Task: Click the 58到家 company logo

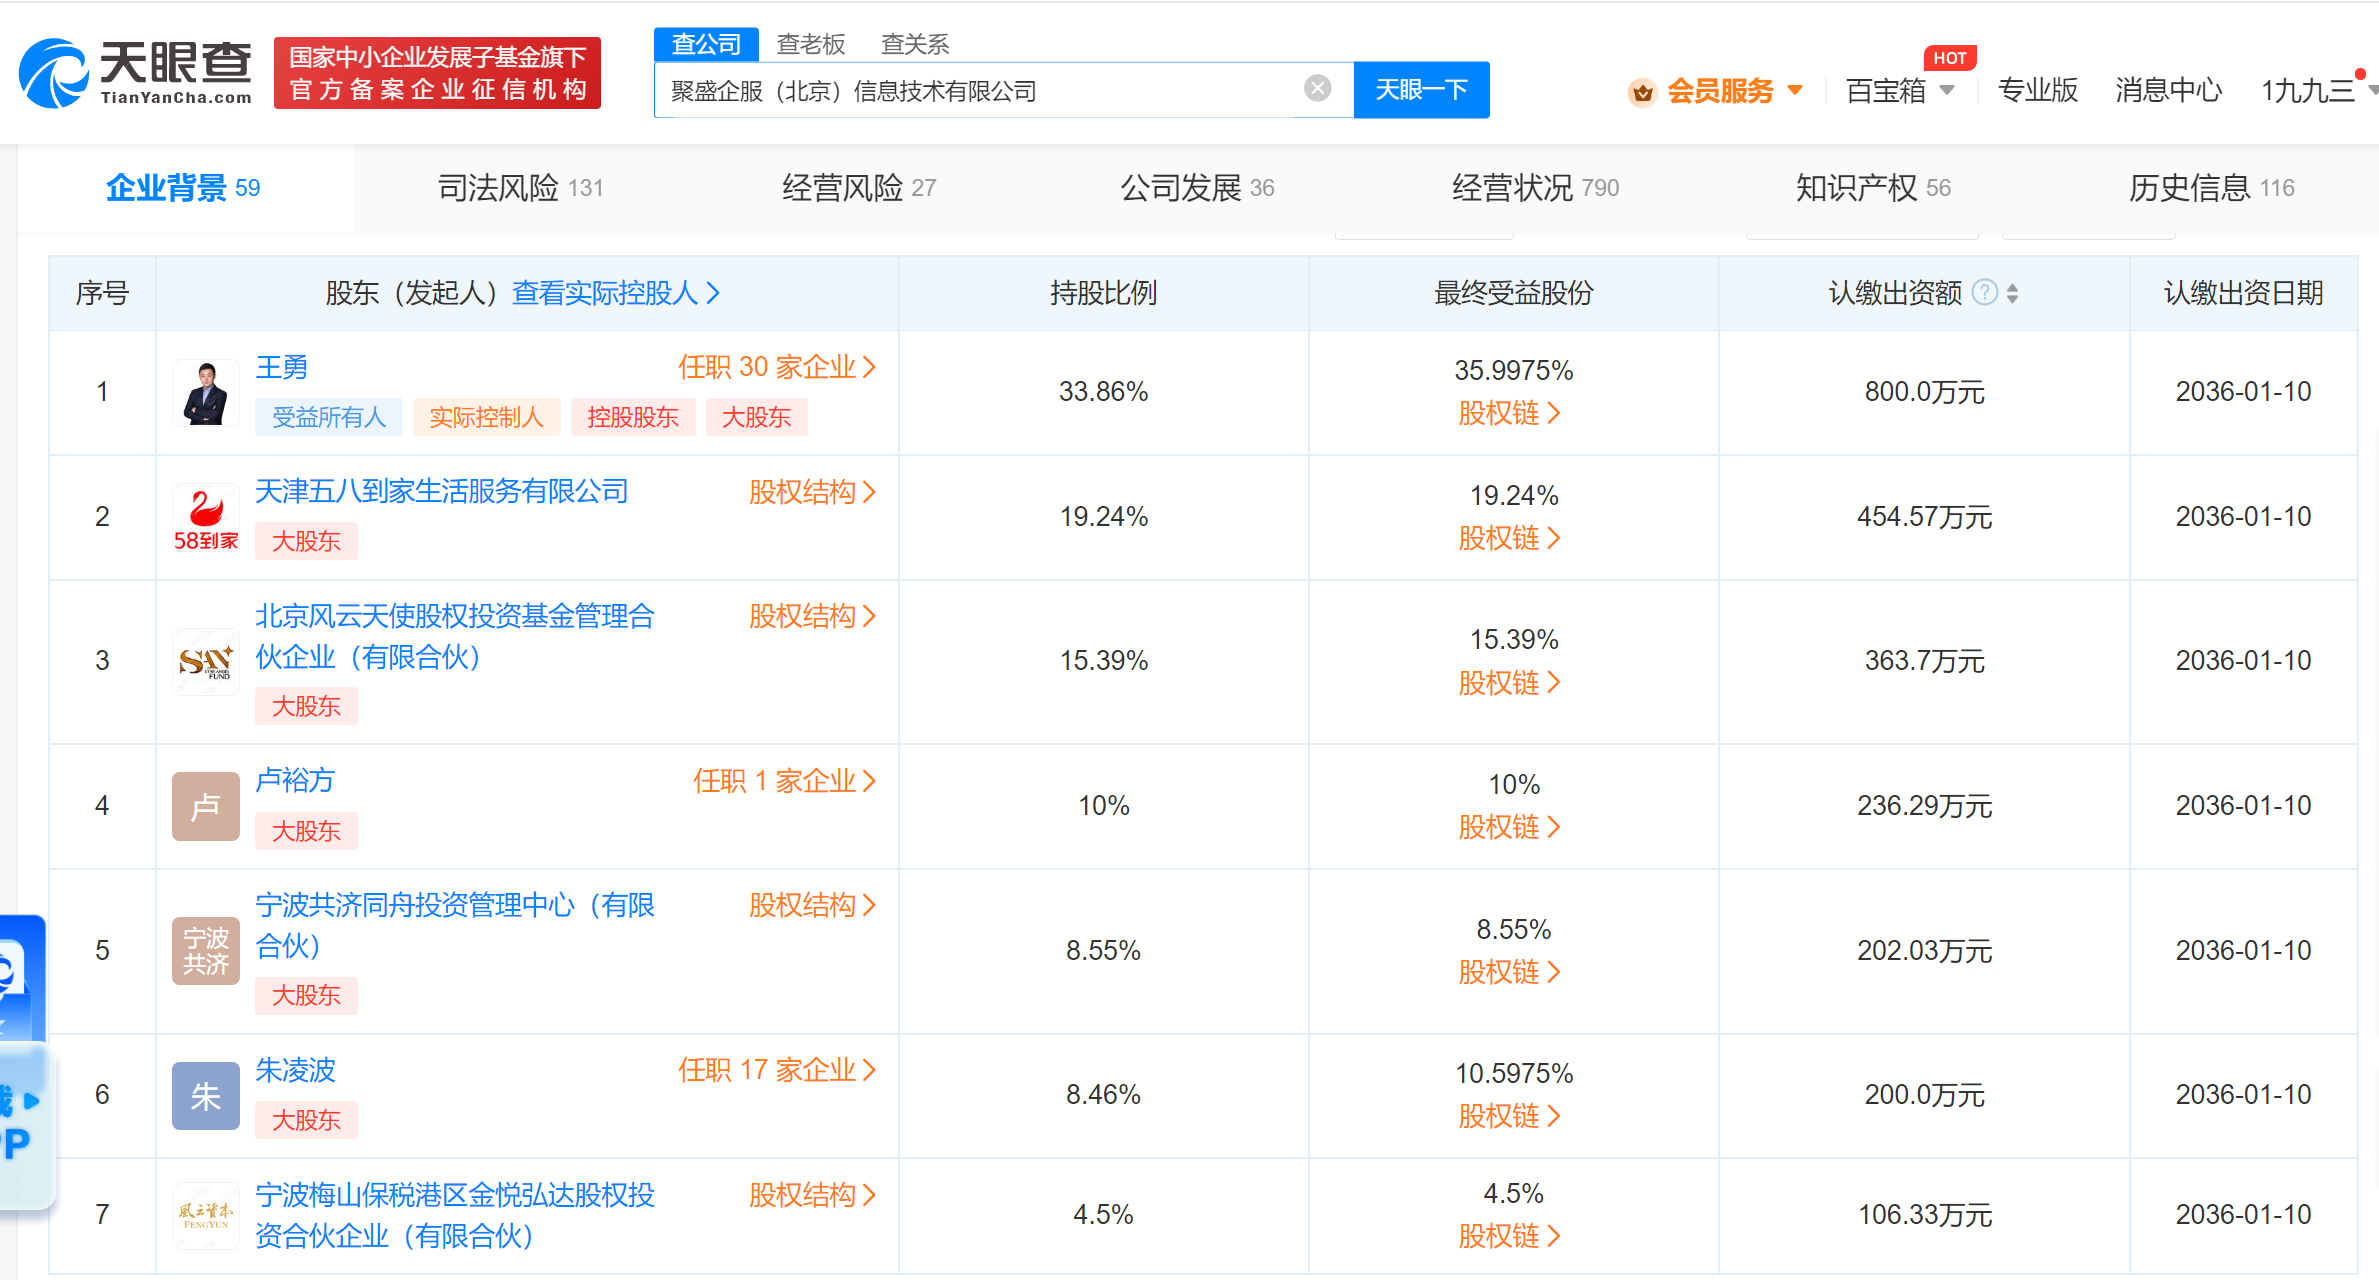Action: 206,518
